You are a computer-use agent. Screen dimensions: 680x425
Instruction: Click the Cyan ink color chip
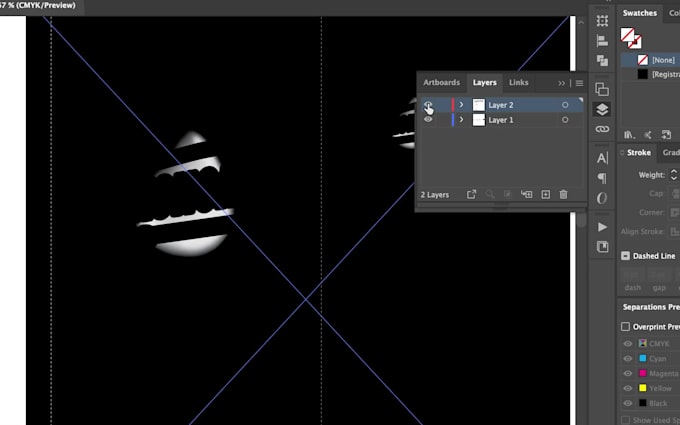coord(643,359)
